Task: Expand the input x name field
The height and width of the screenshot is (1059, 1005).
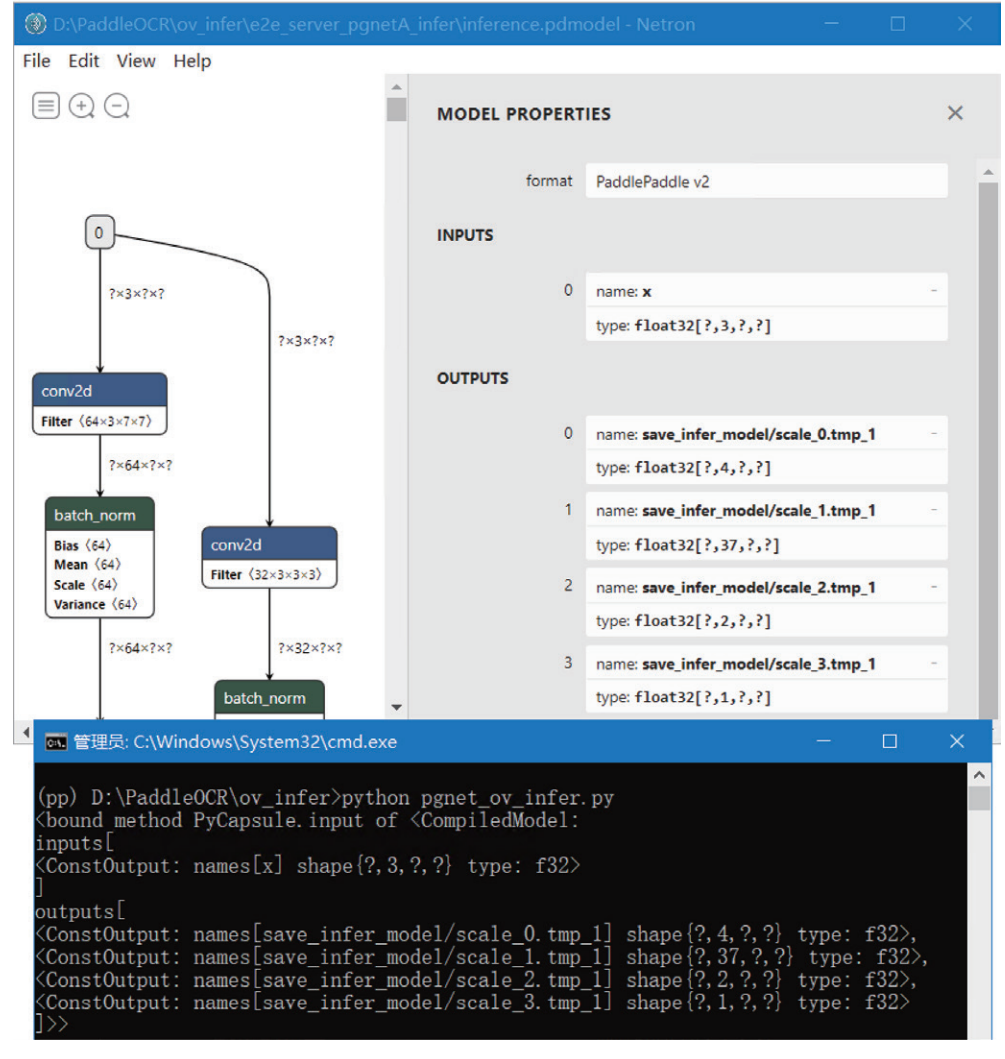Action: pos(933,291)
